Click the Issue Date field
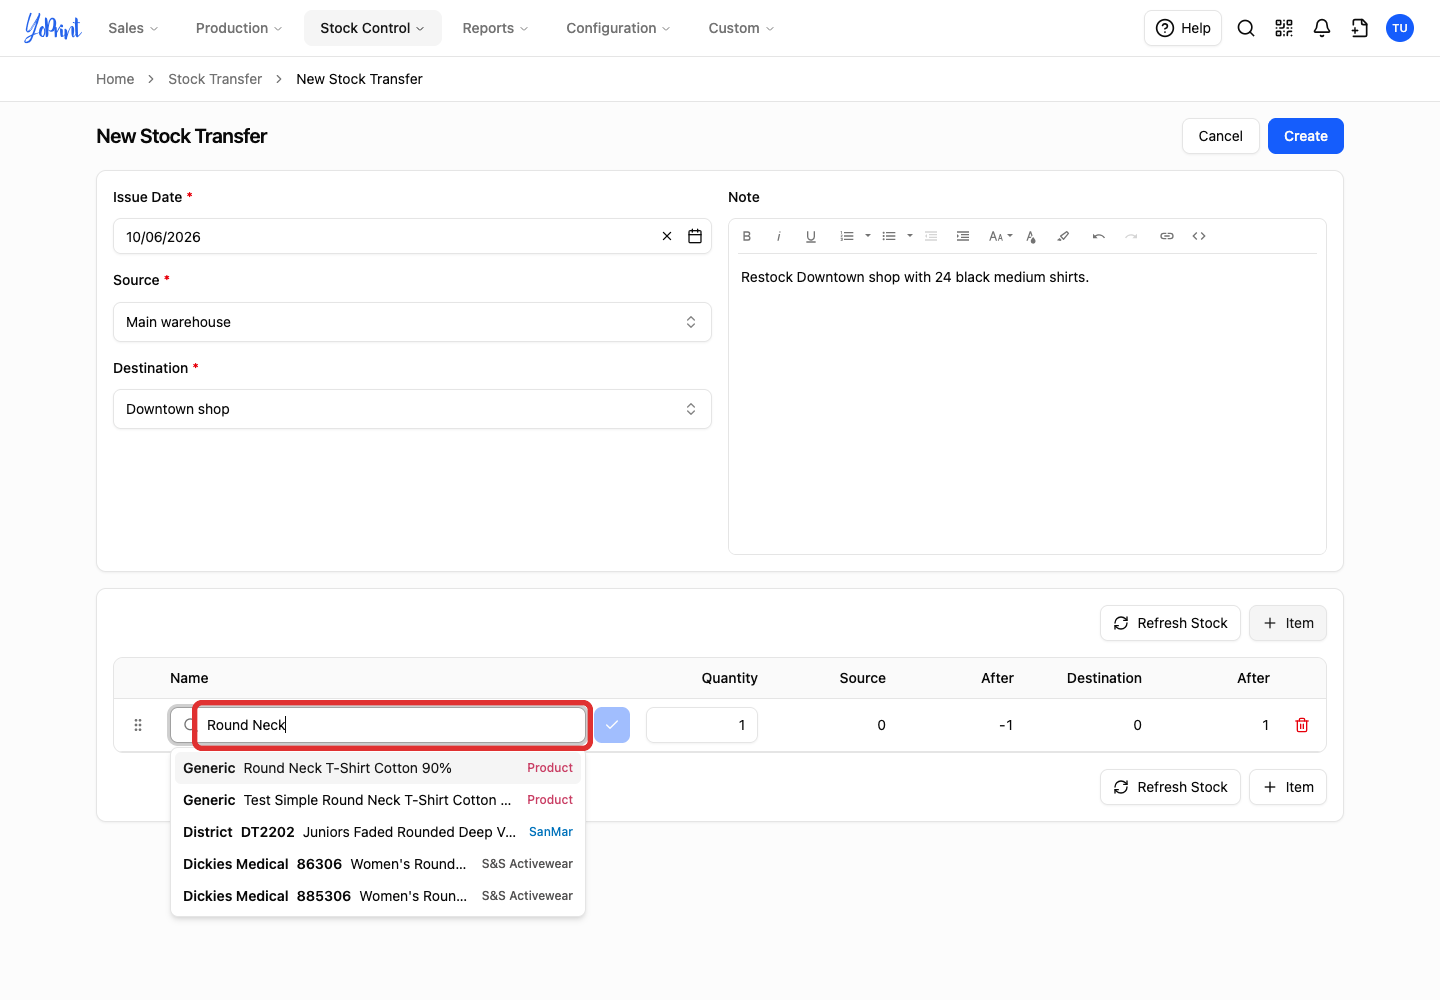 [412, 236]
